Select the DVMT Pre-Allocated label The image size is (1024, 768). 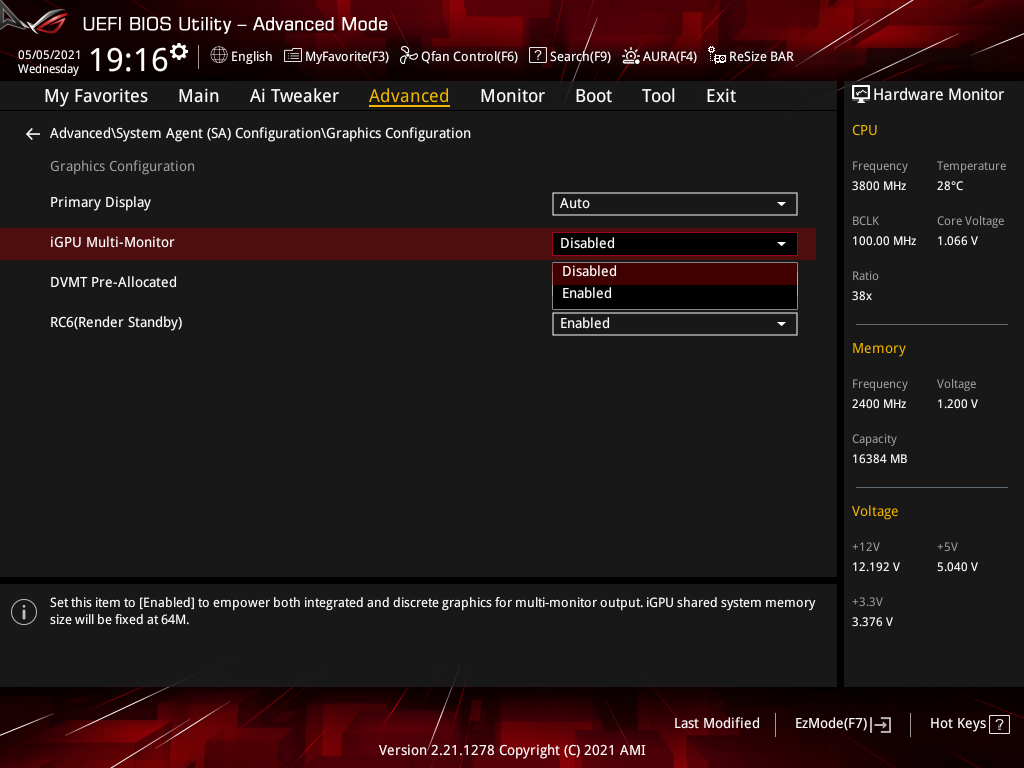coord(114,282)
